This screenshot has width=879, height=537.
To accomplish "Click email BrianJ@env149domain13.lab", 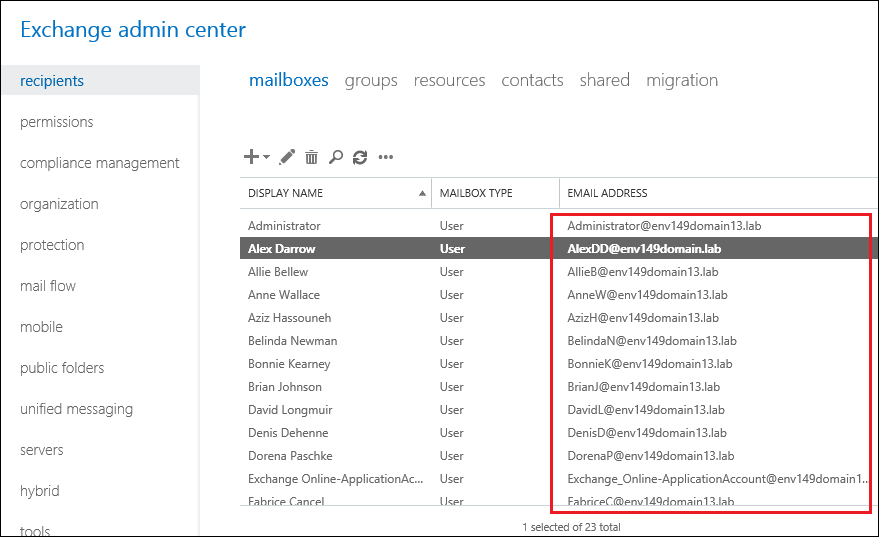I will tap(644, 386).
